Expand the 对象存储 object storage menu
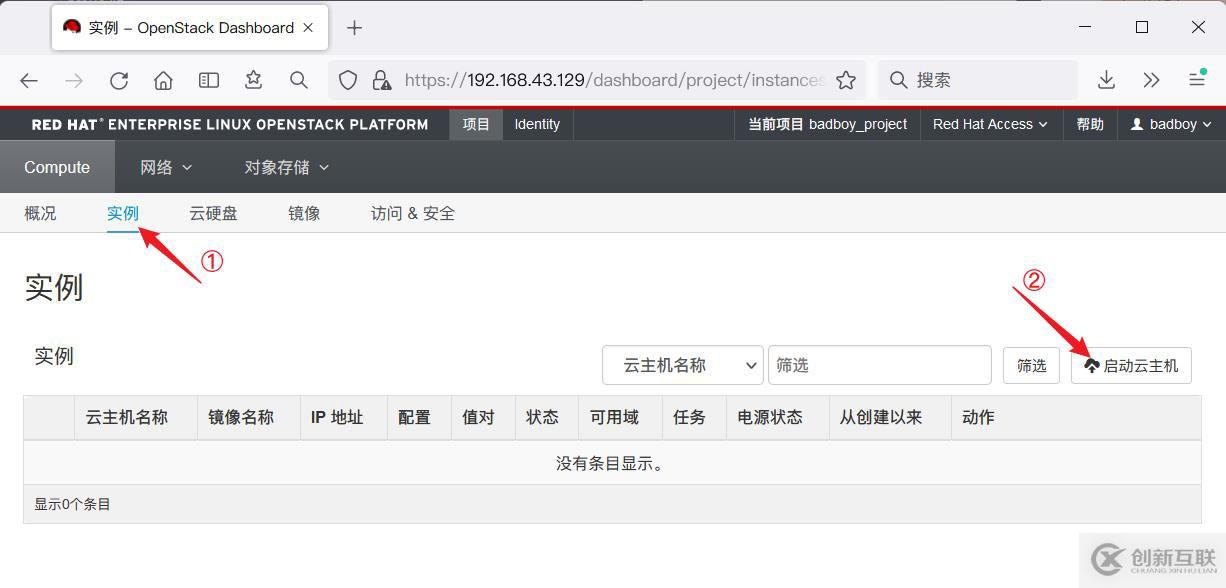1226x588 pixels. (x=287, y=167)
